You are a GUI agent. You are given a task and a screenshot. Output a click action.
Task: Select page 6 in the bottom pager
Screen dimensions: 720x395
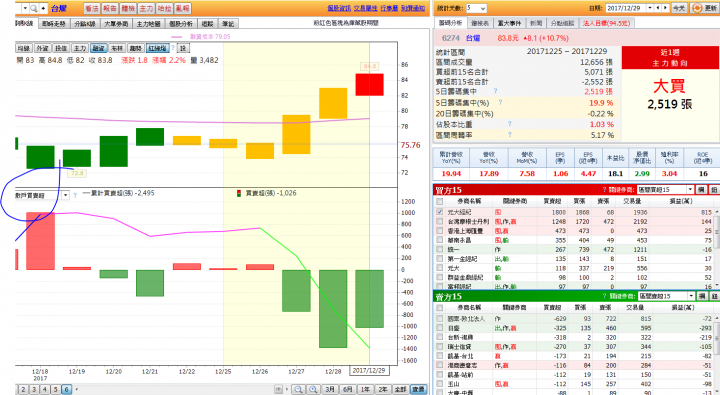coord(66,389)
